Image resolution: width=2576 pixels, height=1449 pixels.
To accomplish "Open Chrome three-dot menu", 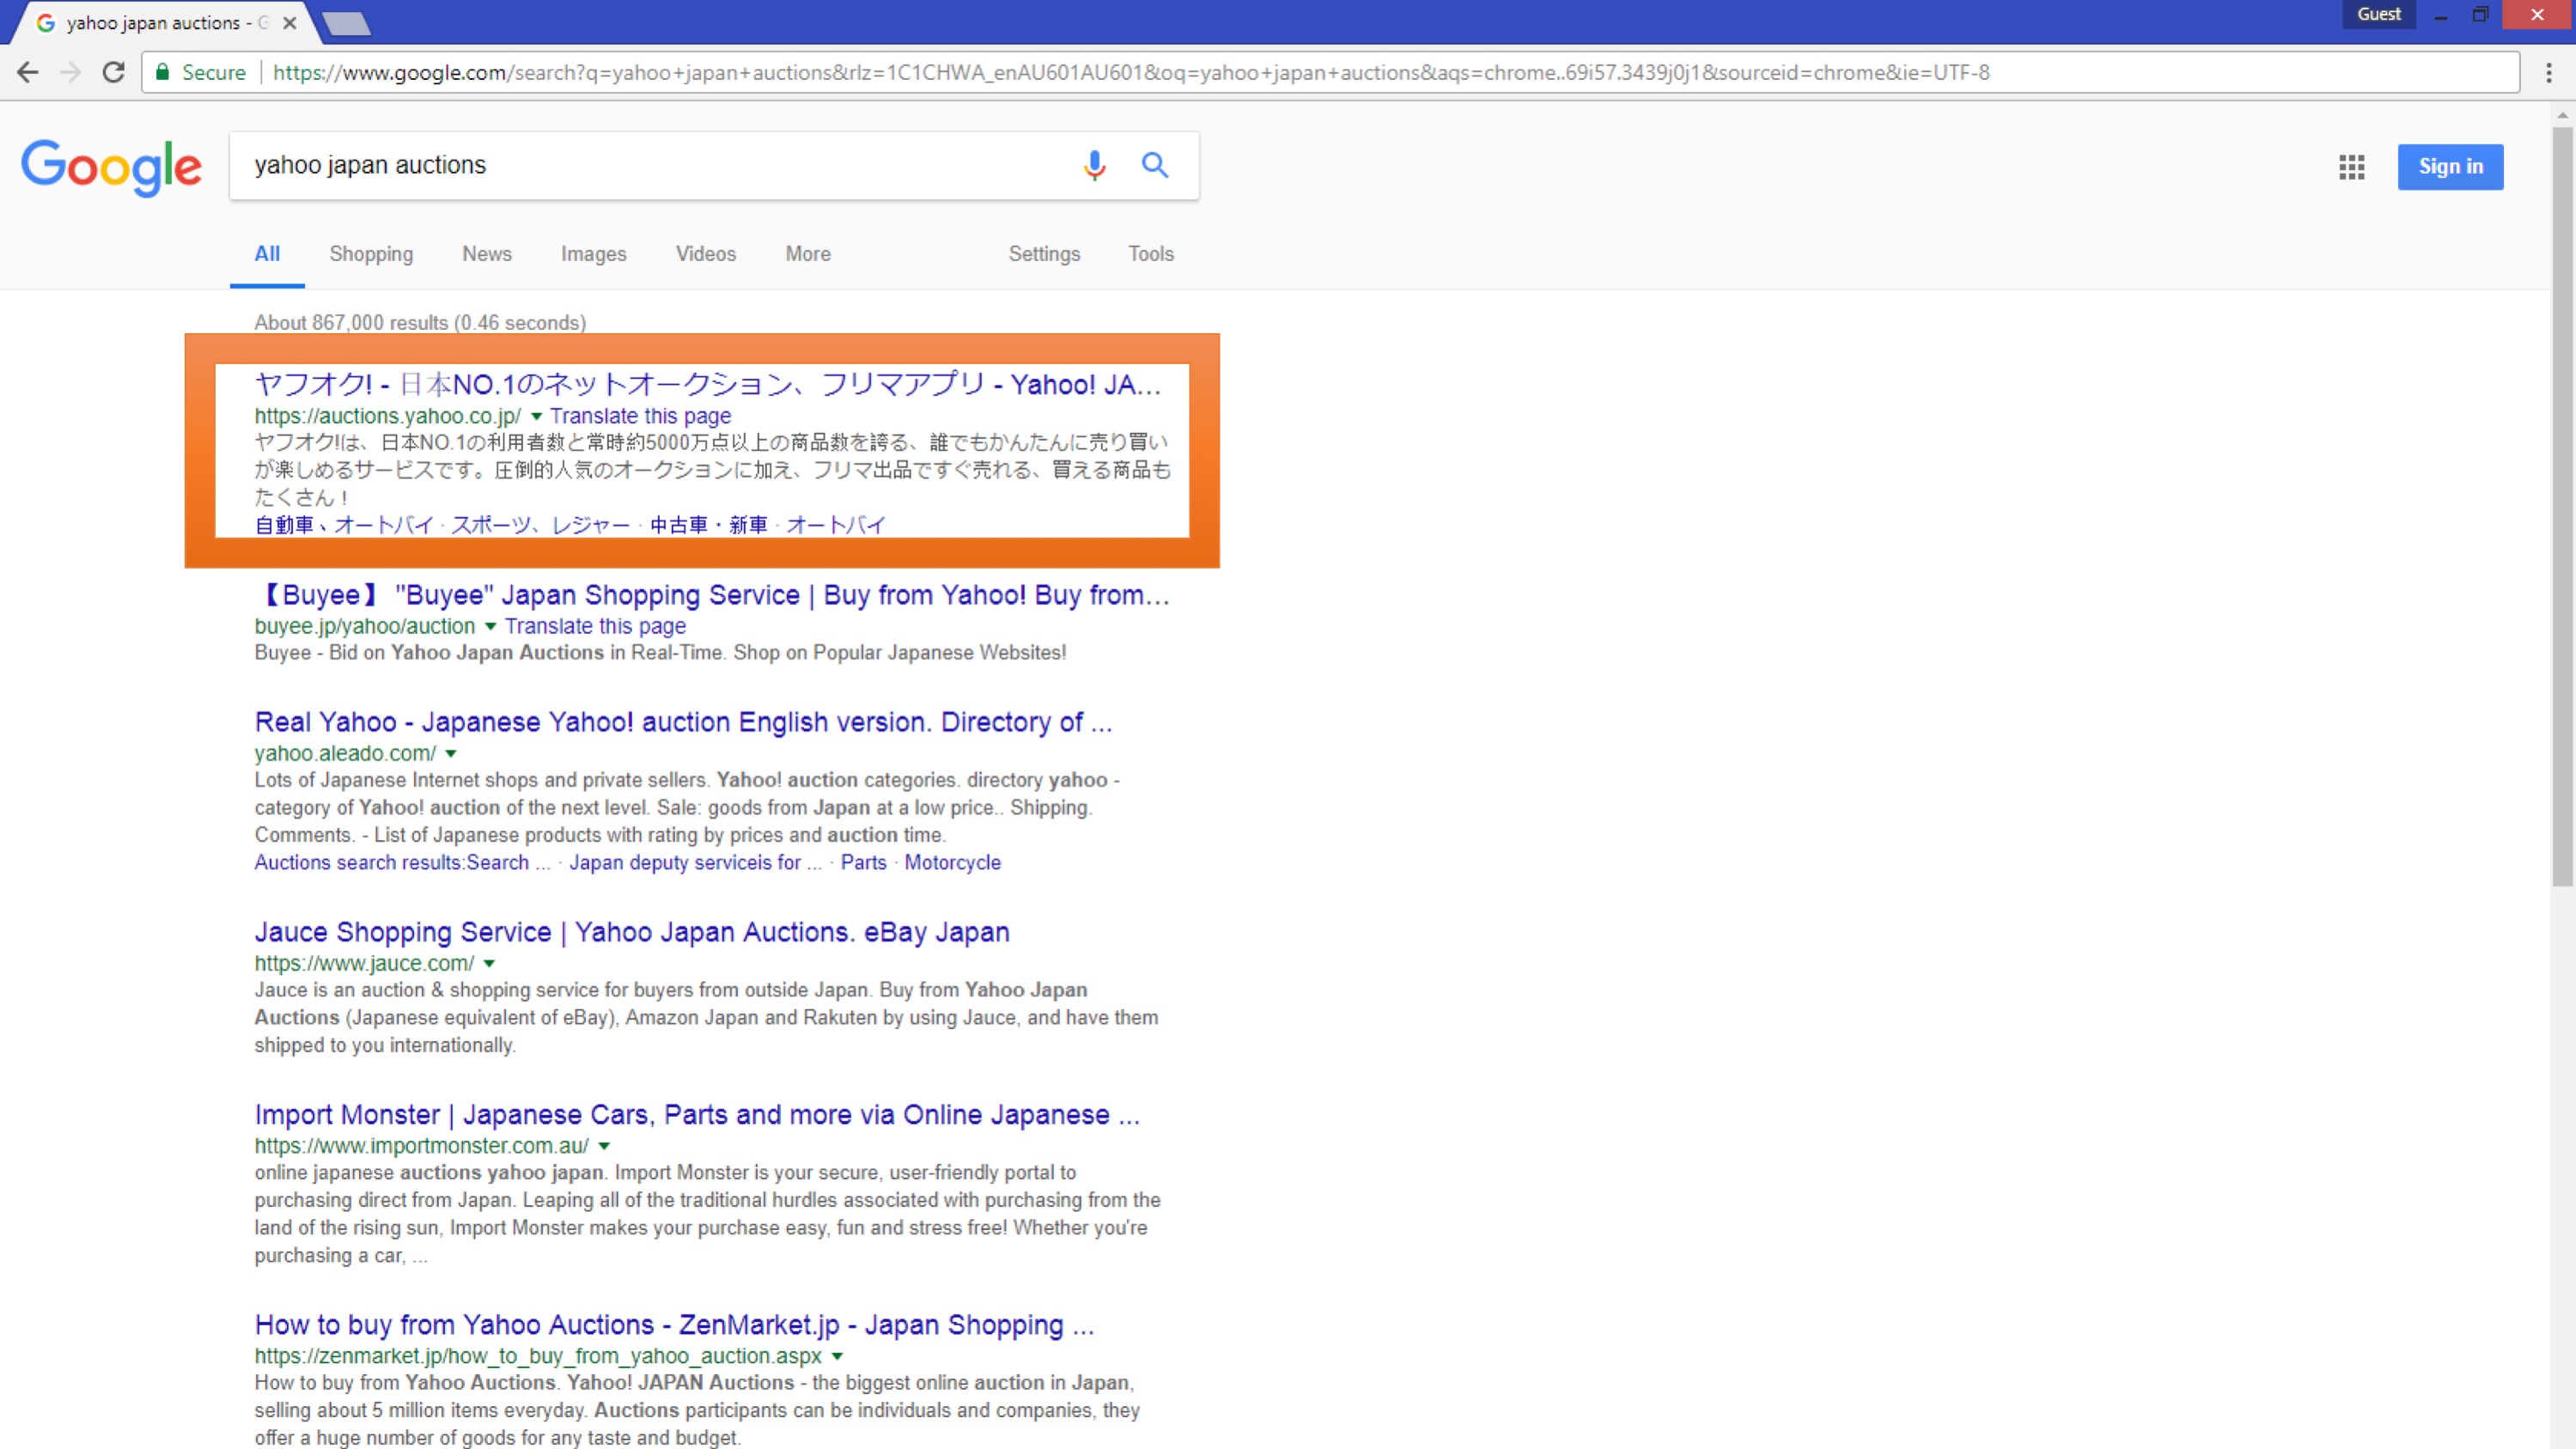I will coord(2548,72).
